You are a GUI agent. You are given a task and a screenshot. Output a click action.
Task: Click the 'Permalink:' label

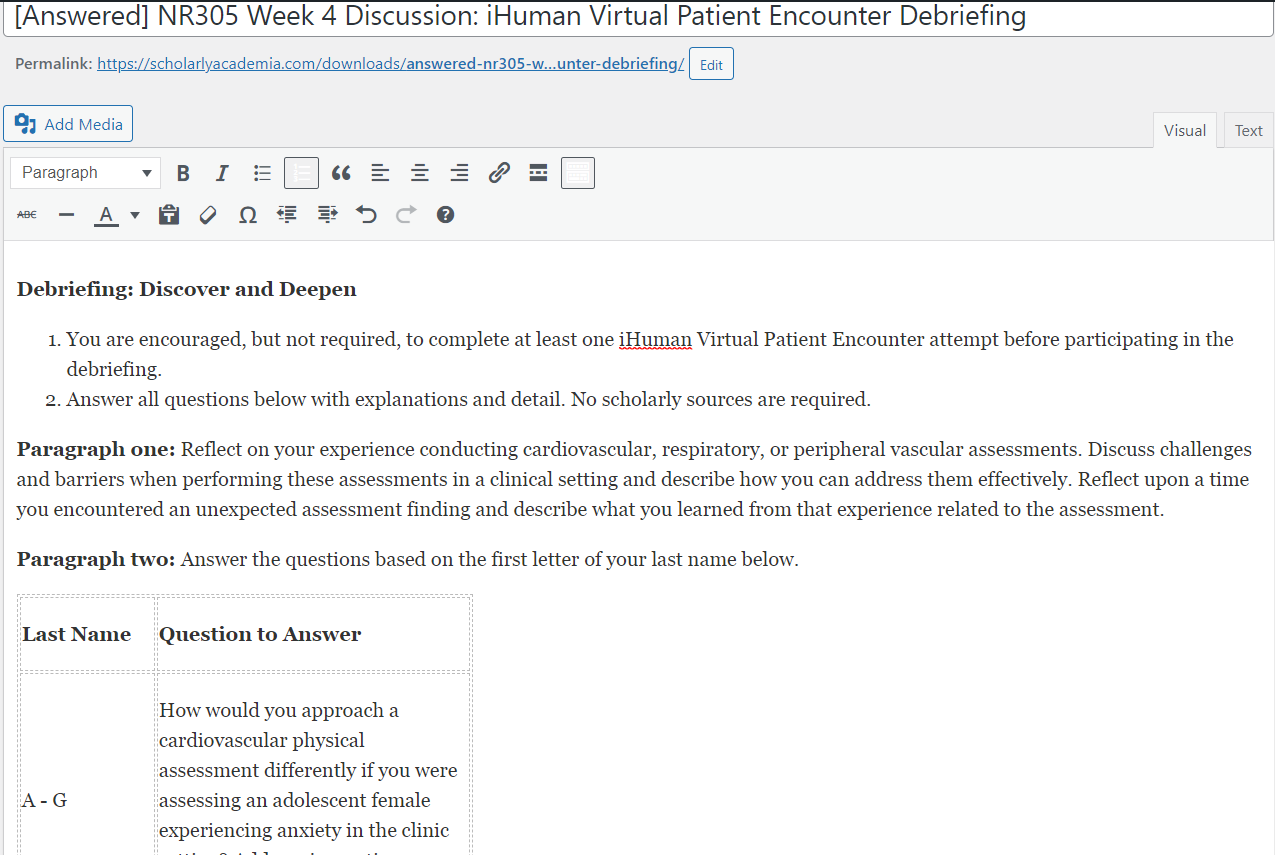click(x=54, y=64)
